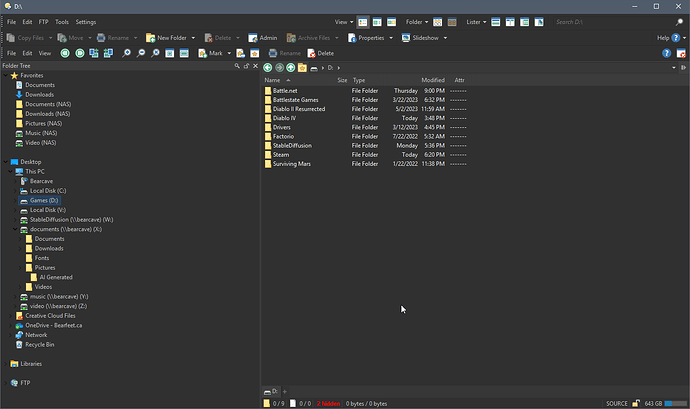Click the zoom-in magnifier toolbar icon
Viewport: 690px width, 409px height.
pyautogui.click(x=126, y=53)
